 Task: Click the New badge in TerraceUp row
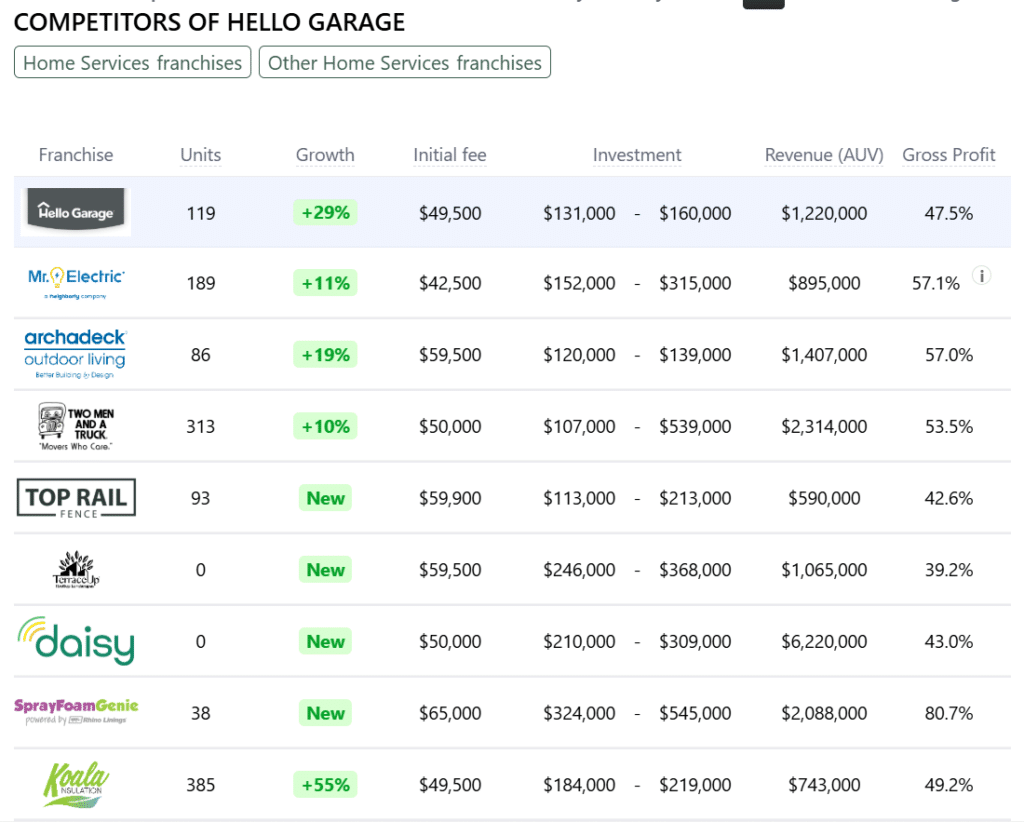click(x=325, y=569)
